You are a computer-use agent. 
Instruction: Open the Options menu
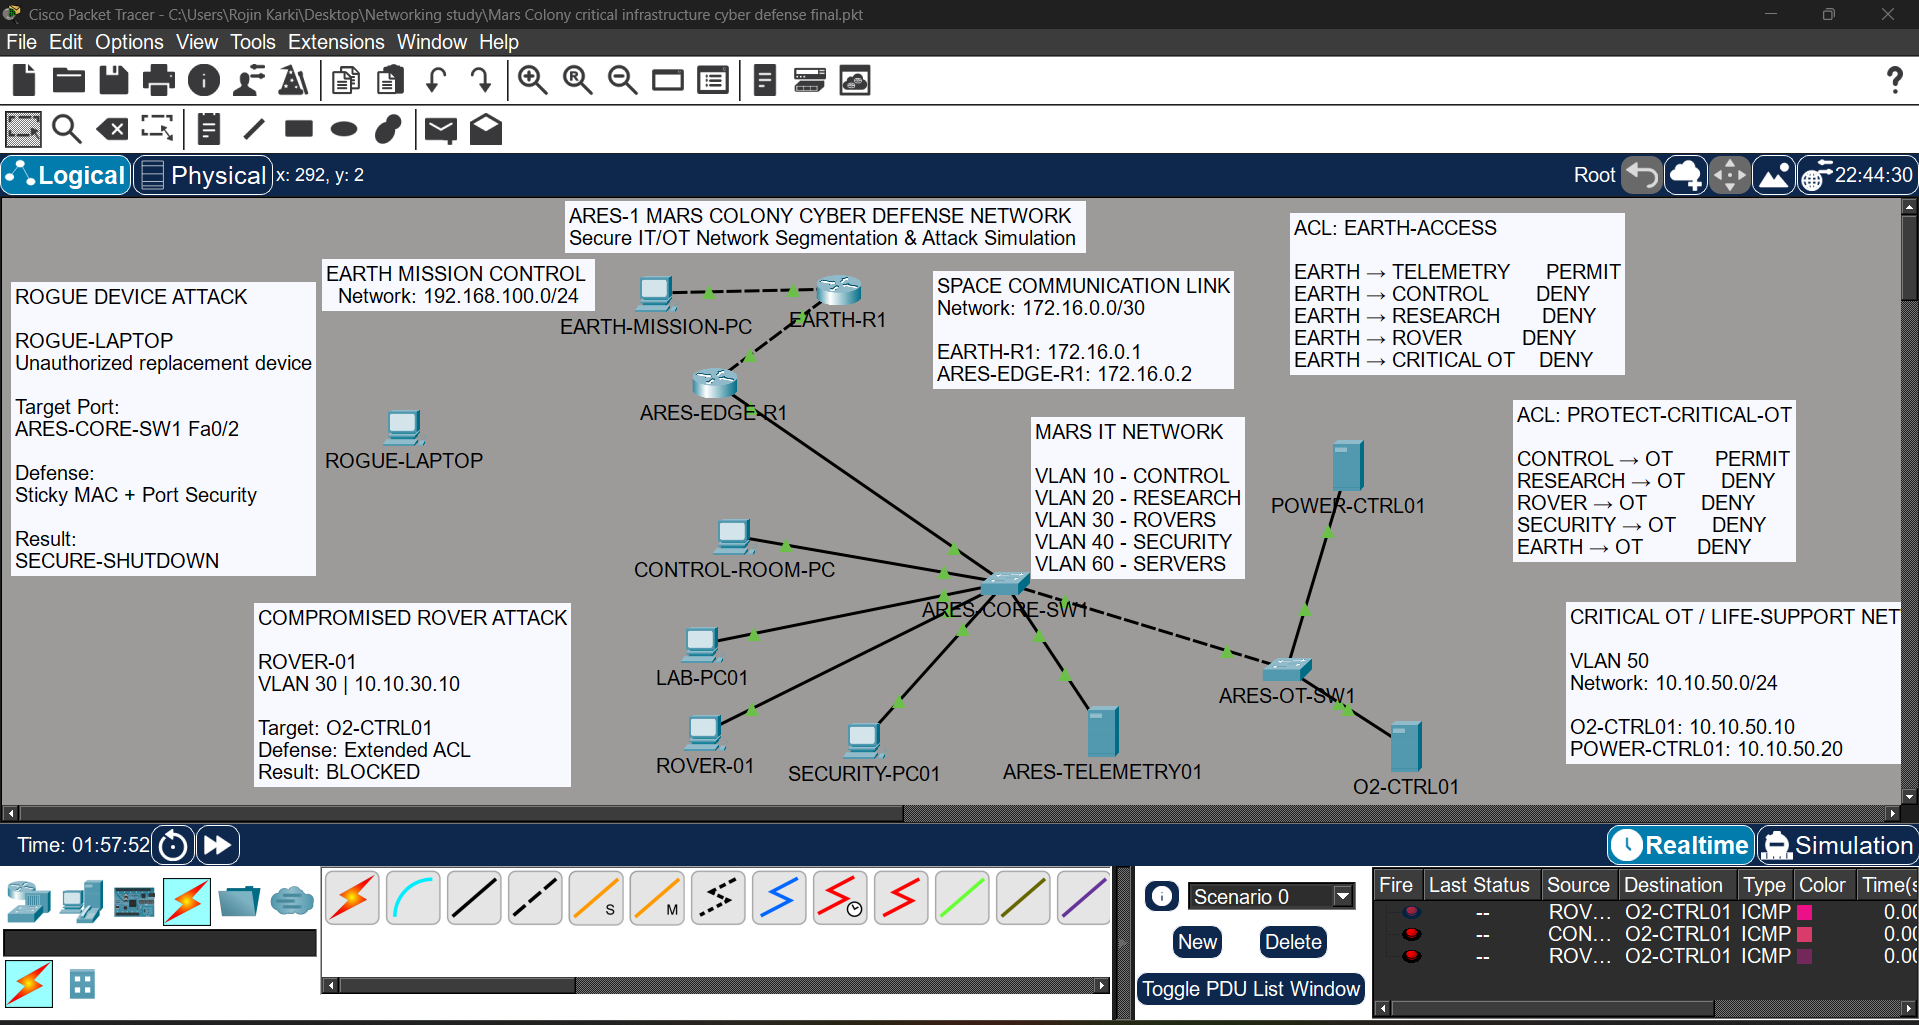click(129, 42)
